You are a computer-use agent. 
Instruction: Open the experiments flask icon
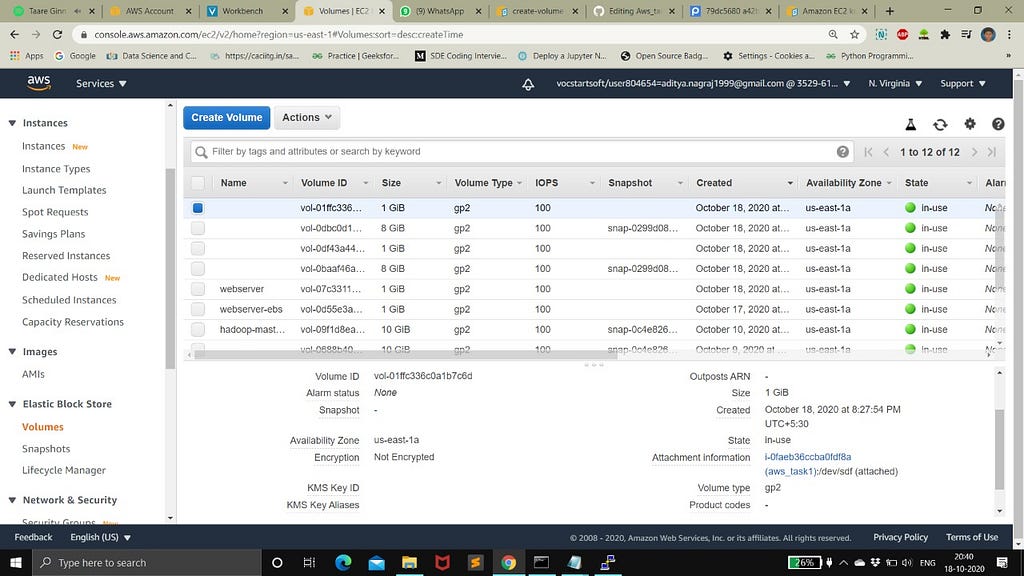pos(910,124)
